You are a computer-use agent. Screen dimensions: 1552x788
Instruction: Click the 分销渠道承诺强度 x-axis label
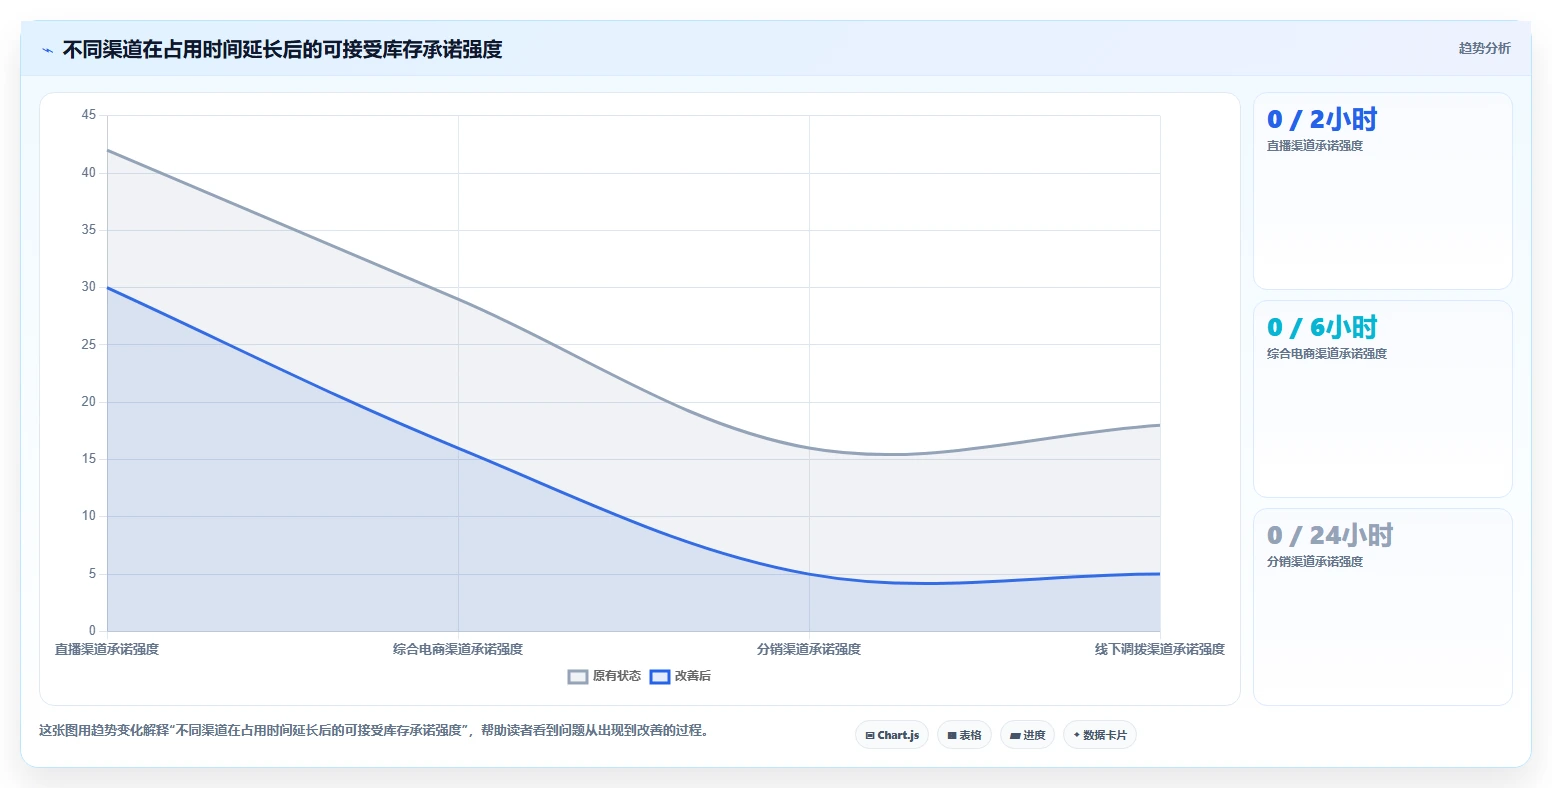pyautogui.click(x=809, y=649)
